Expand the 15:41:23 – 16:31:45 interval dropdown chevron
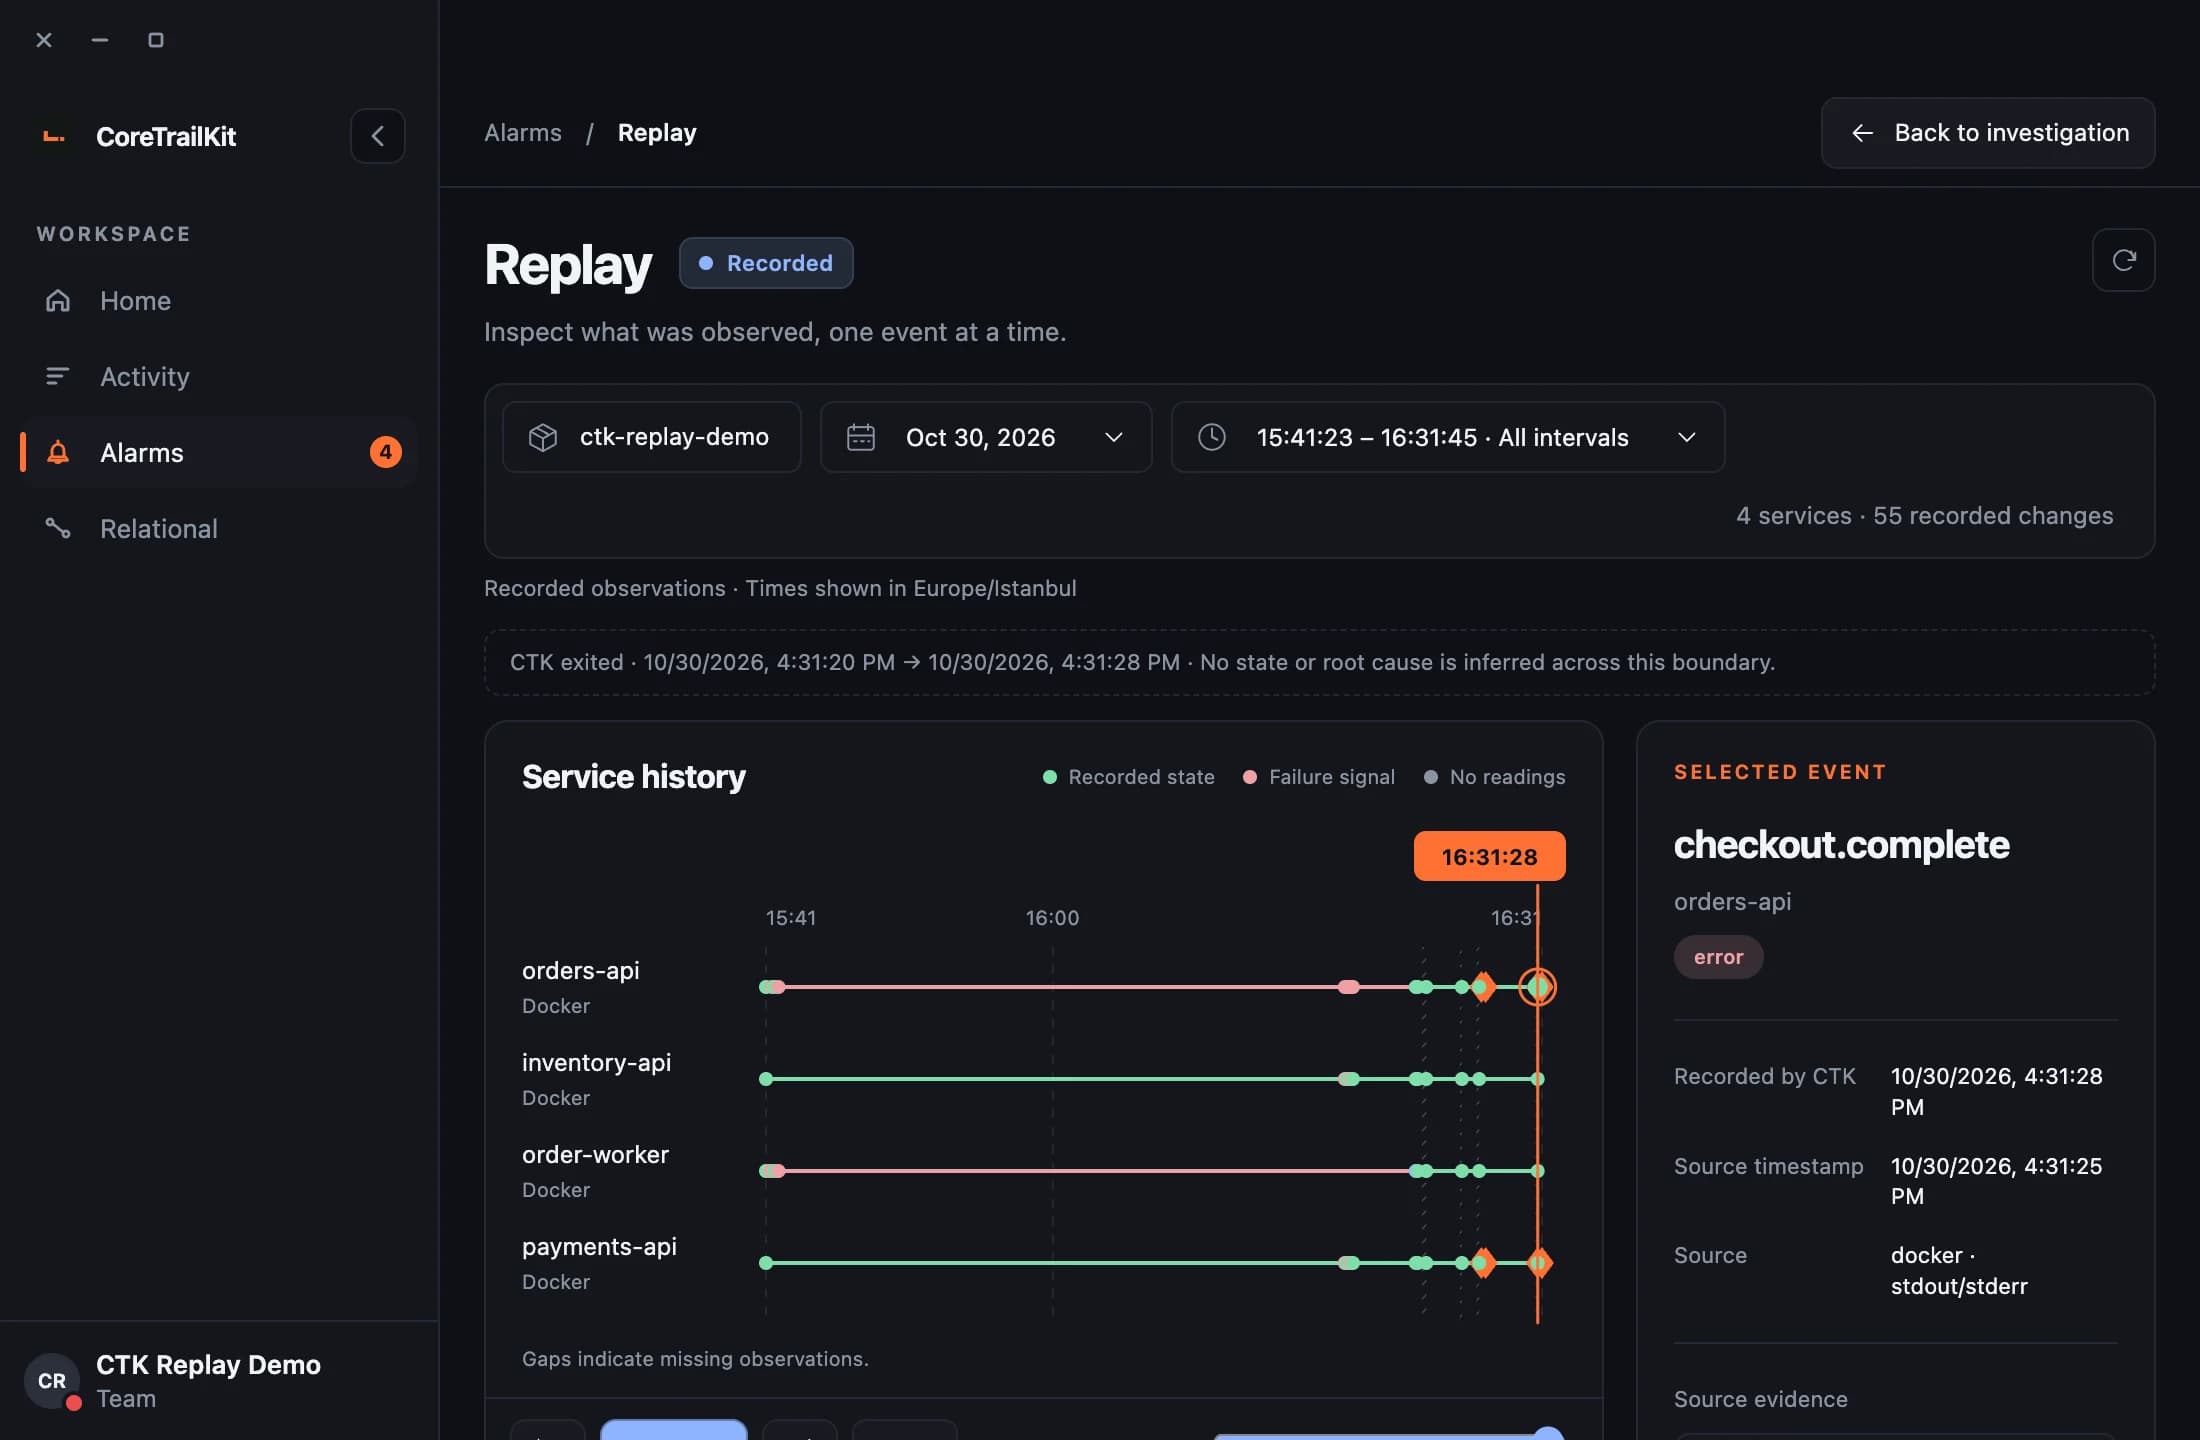This screenshot has width=2200, height=1440. [x=1686, y=437]
